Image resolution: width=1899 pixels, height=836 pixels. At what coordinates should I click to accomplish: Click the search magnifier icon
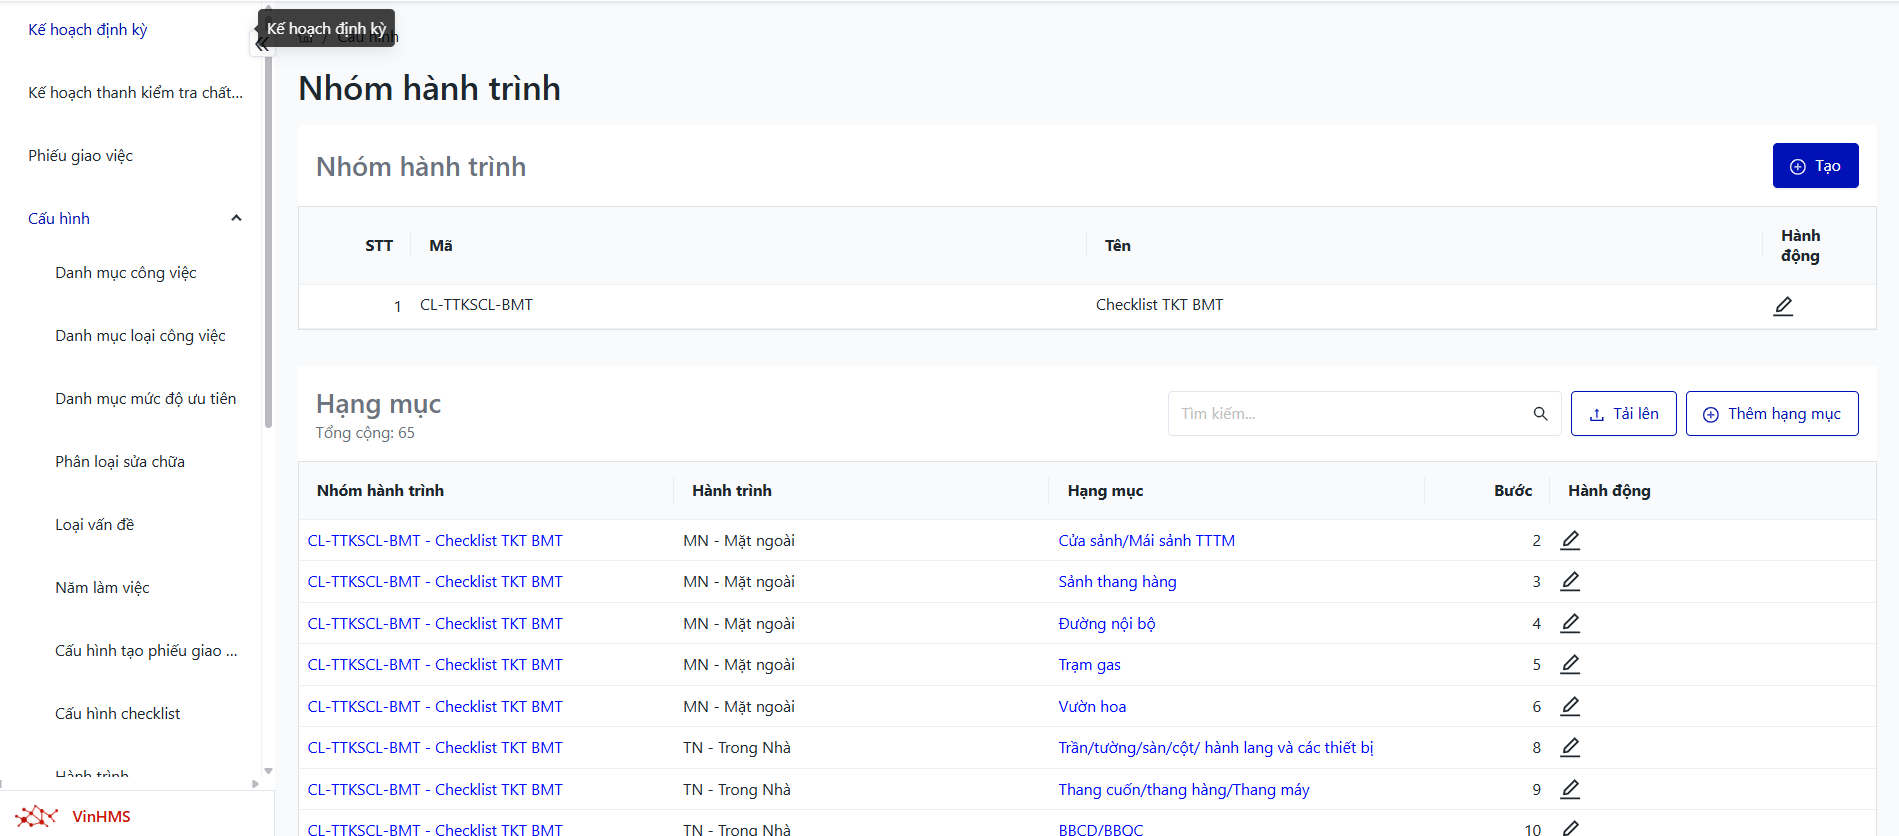1540,414
